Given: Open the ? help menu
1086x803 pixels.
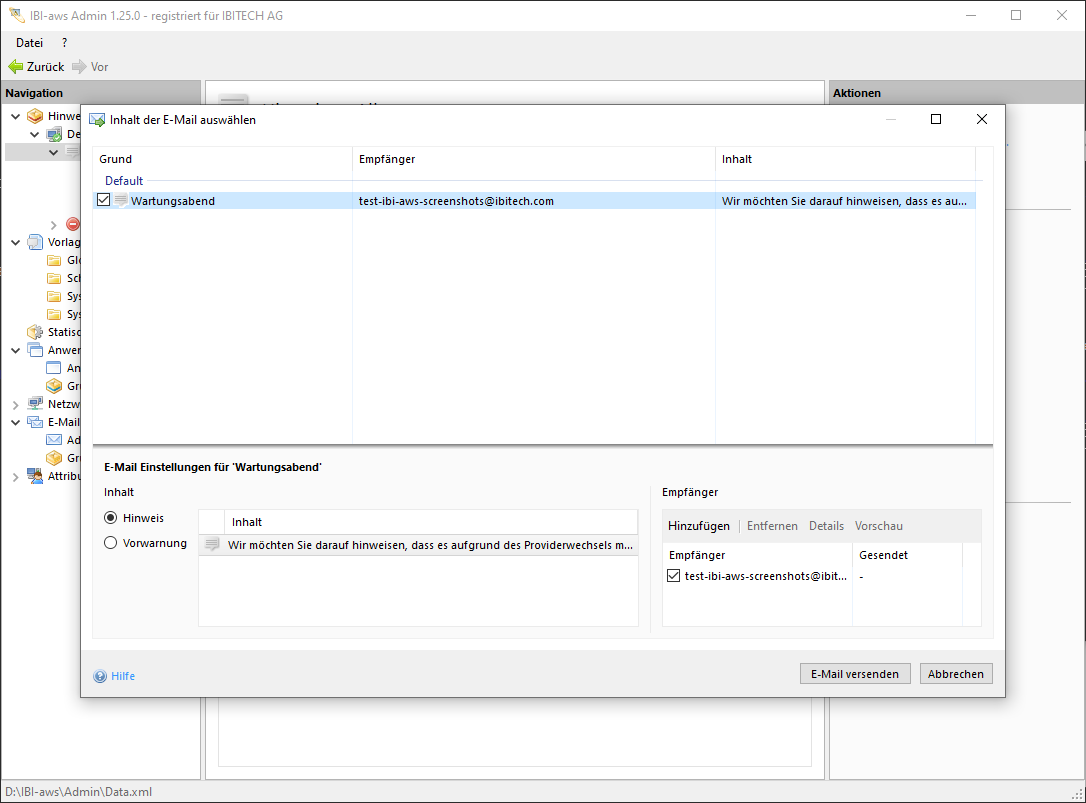Looking at the screenshot, I should tap(65, 43).
